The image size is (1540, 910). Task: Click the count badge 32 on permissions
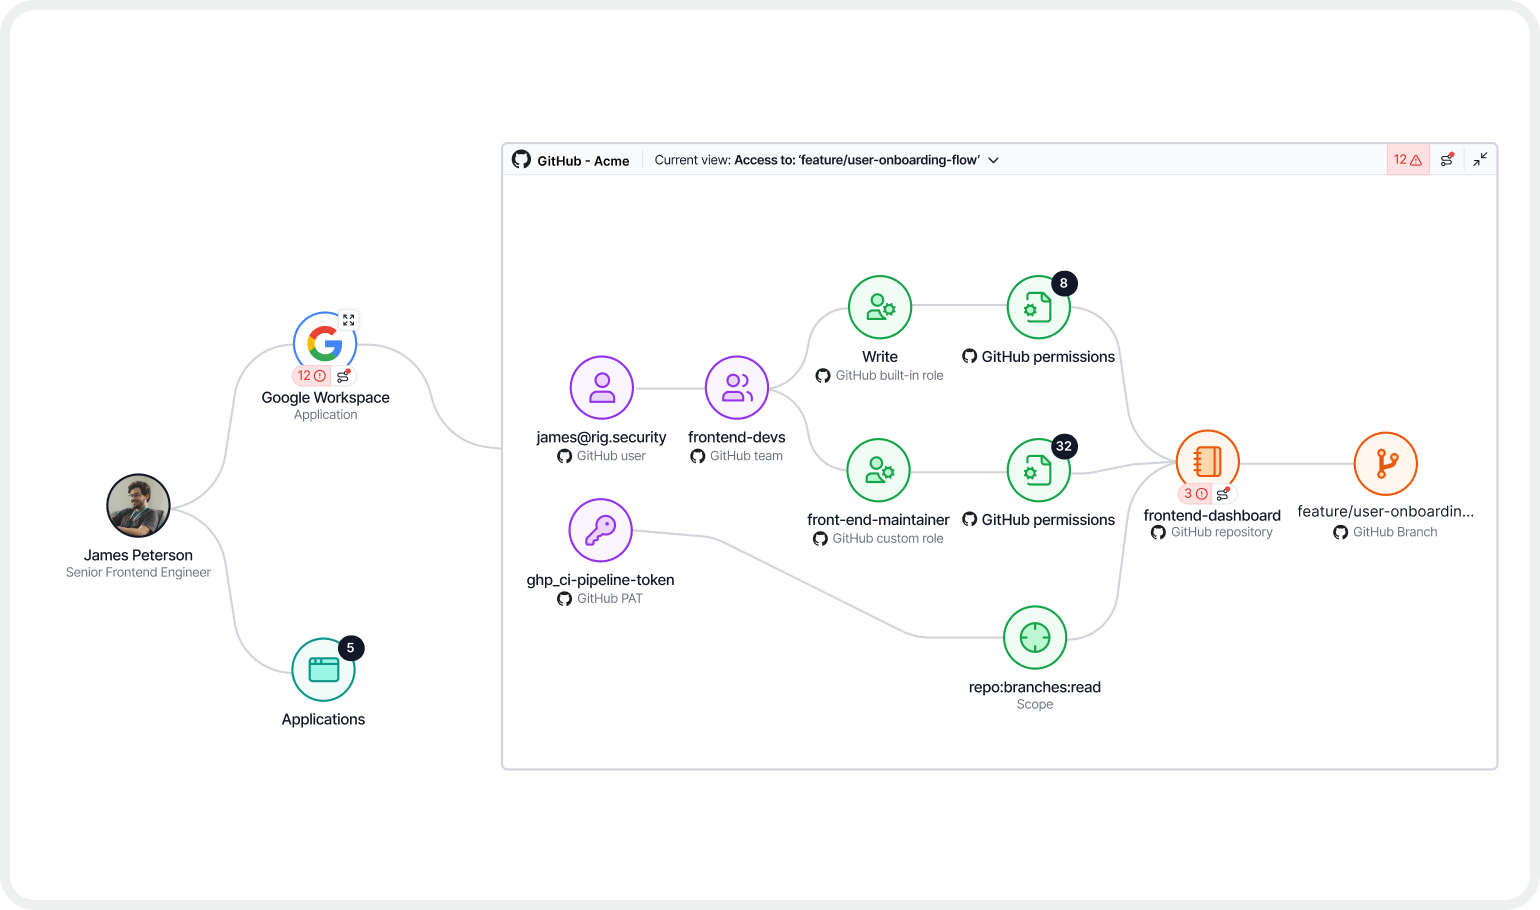click(x=1064, y=447)
